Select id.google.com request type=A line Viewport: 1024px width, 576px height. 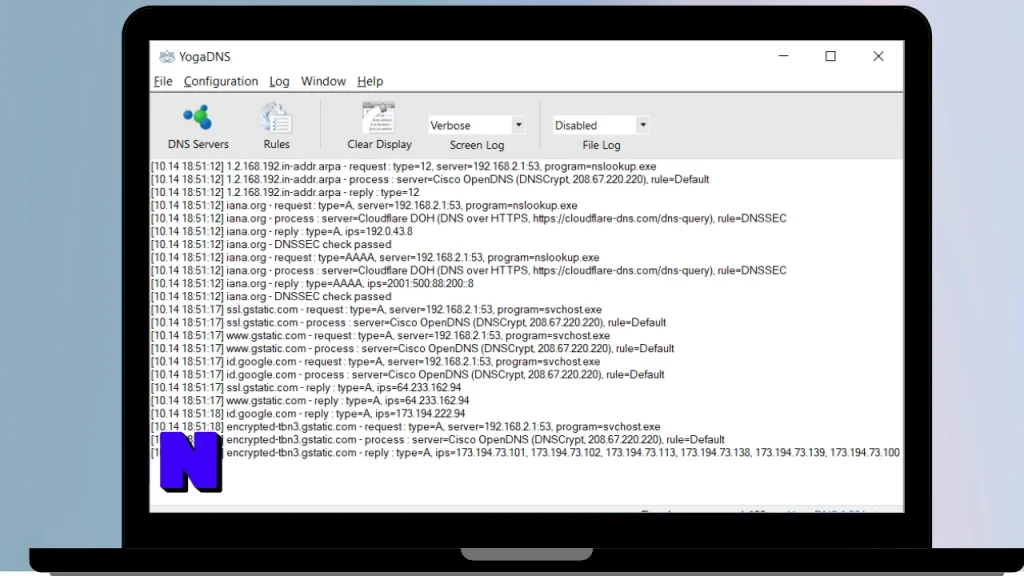click(x=376, y=362)
